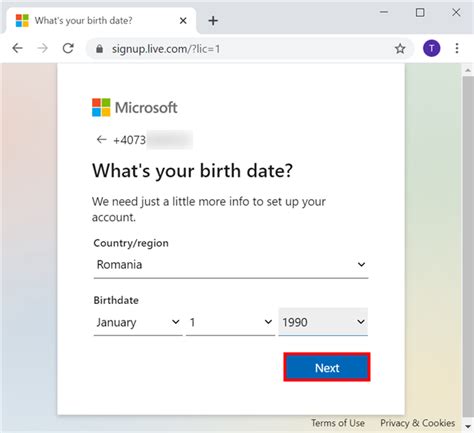Open the 1990 year dropdown
Screen dimensions: 474x433
(323, 322)
